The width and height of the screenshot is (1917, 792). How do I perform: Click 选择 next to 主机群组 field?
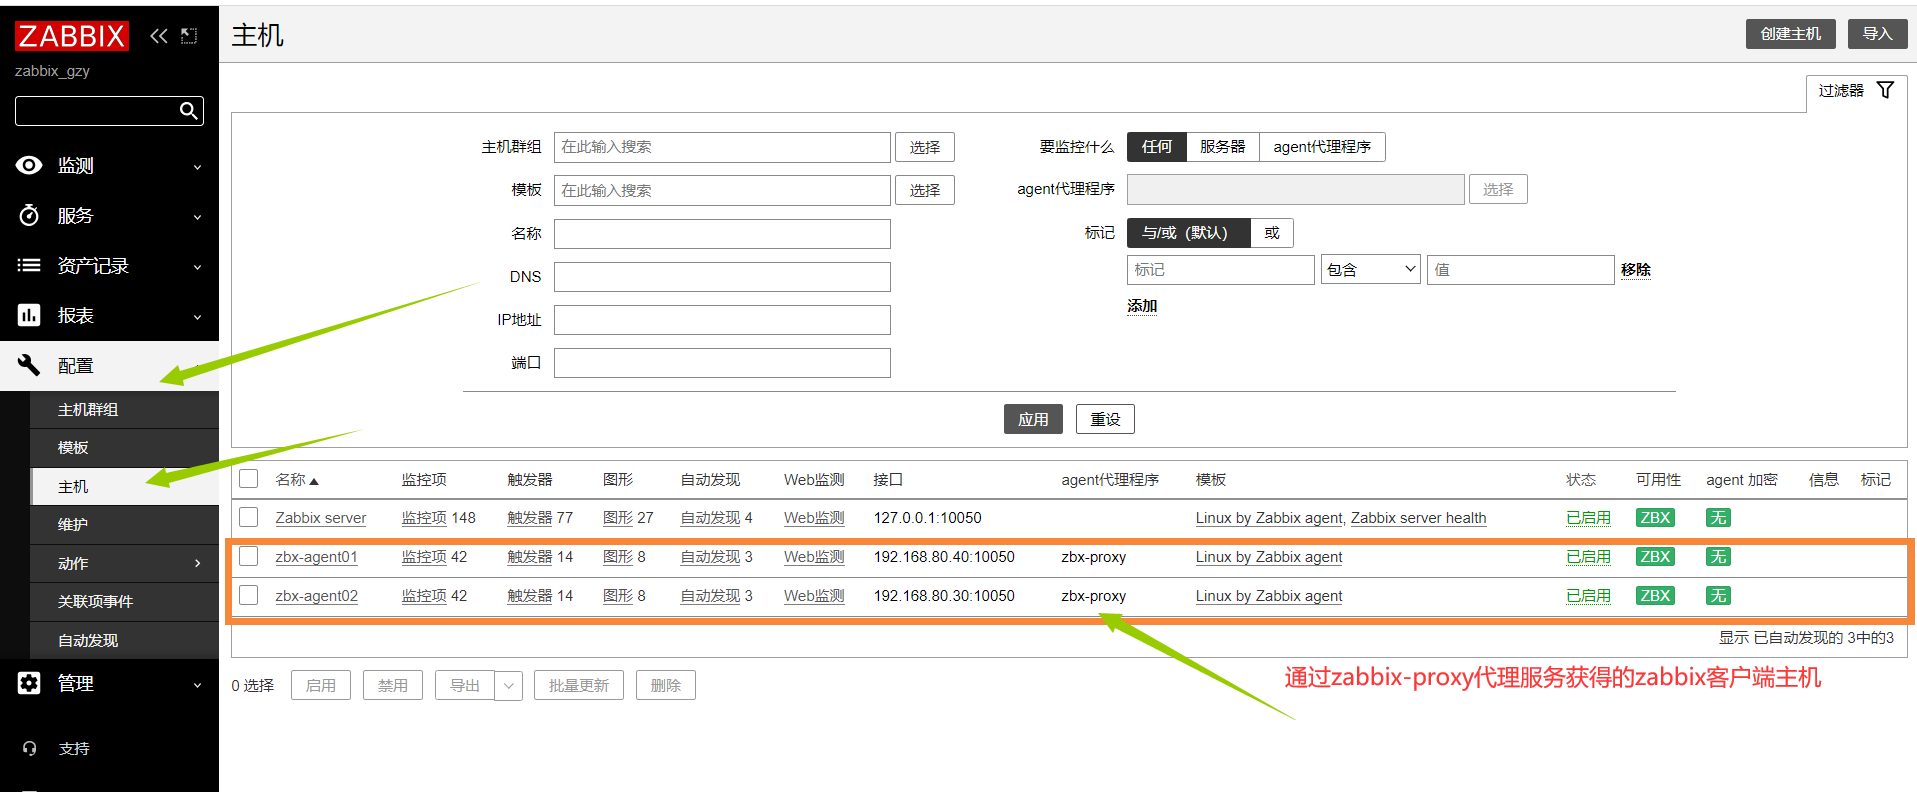tap(925, 147)
